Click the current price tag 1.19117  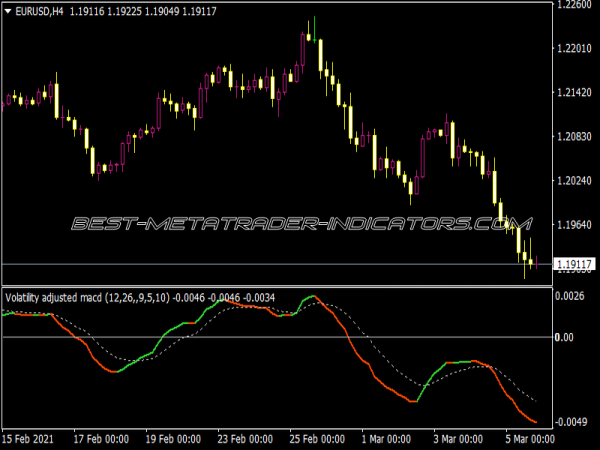pyautogui.click(x=574, y=264)
